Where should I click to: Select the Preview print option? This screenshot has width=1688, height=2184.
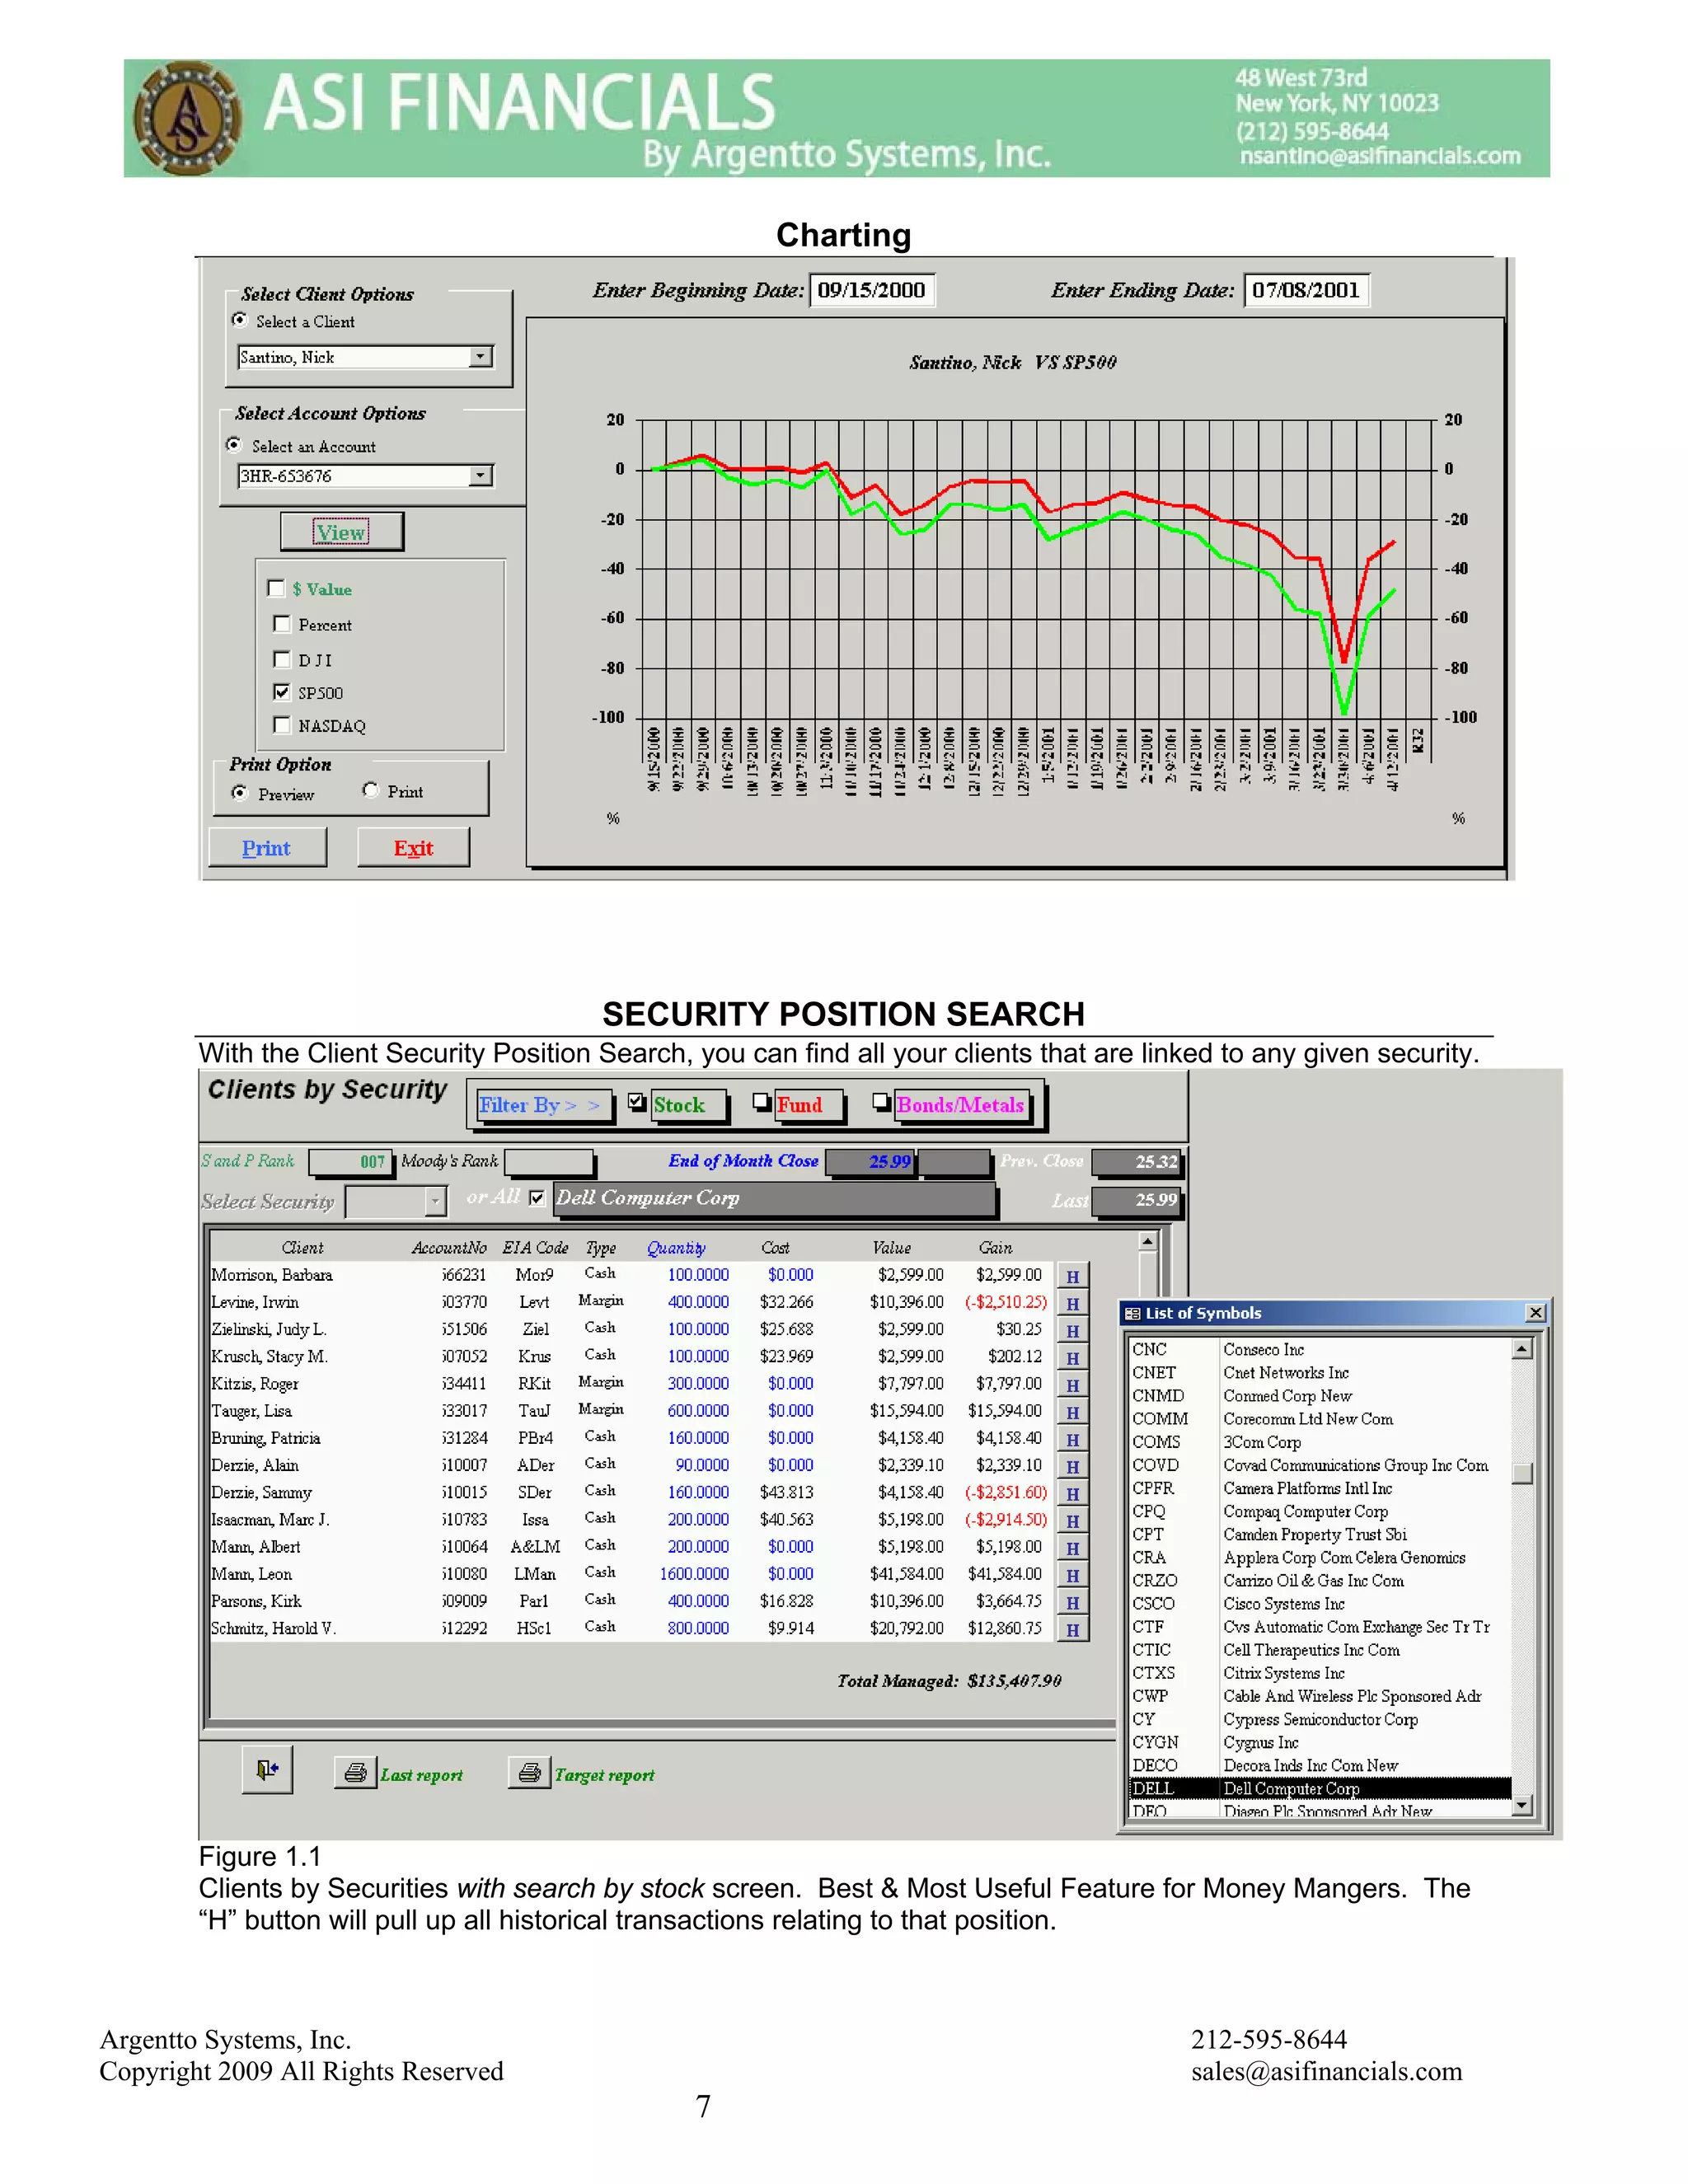[240, 792]
